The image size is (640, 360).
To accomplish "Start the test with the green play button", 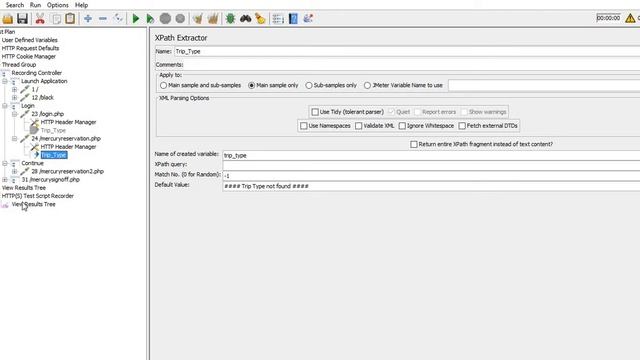I will pyautogui.click(x=136, y=18).
